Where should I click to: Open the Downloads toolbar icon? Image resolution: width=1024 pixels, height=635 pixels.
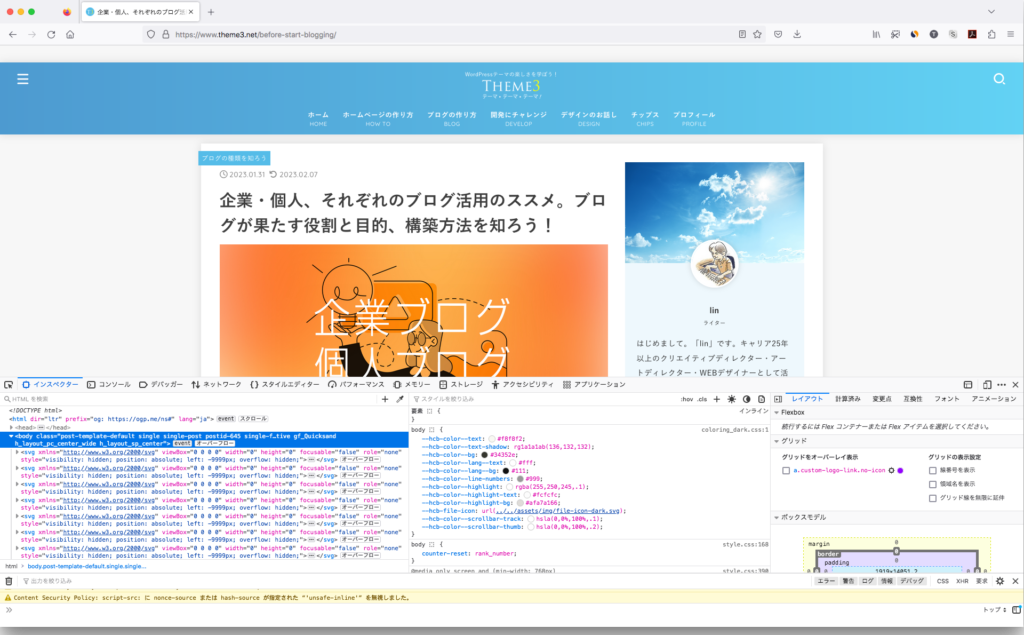pos(797,35)
